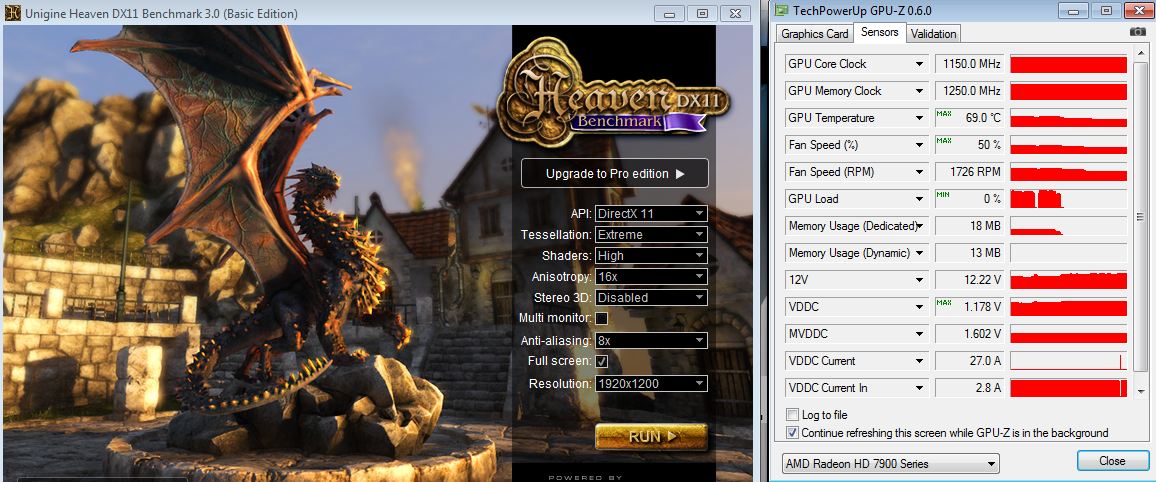The height and width of the screenshot is (482, 1156).
Task: Click the 13 MB dynamic memory value
Action: coord(969,253)
